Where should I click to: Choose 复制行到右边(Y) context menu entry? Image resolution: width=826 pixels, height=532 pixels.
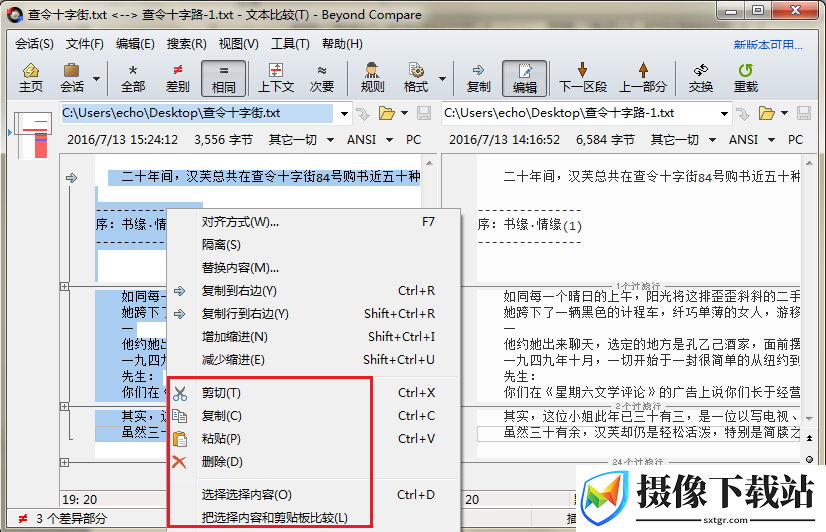[x=316, y=314]
